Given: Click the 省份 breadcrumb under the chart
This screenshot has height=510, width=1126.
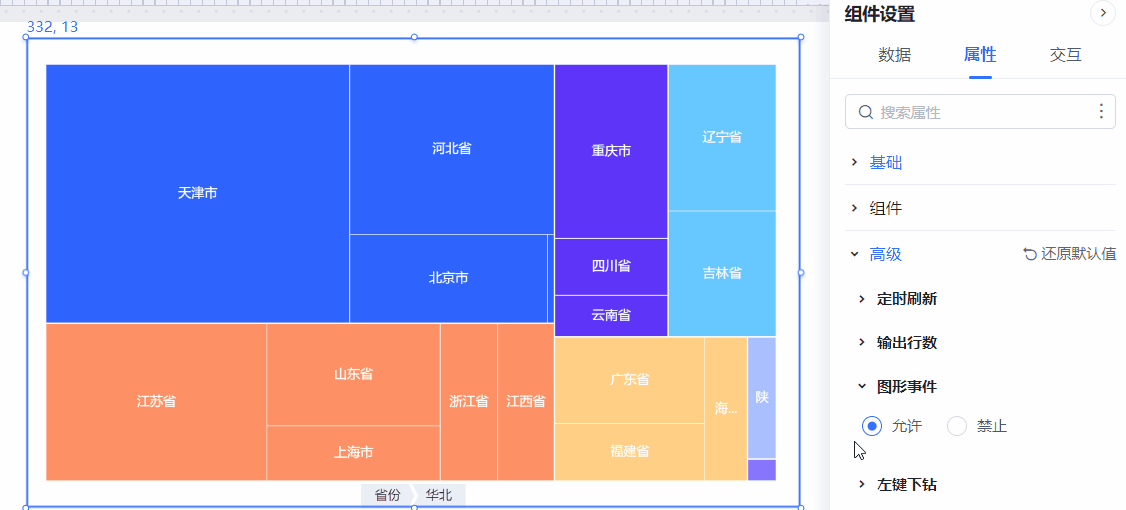Looking at the screenshot, I should pos(388,495).
